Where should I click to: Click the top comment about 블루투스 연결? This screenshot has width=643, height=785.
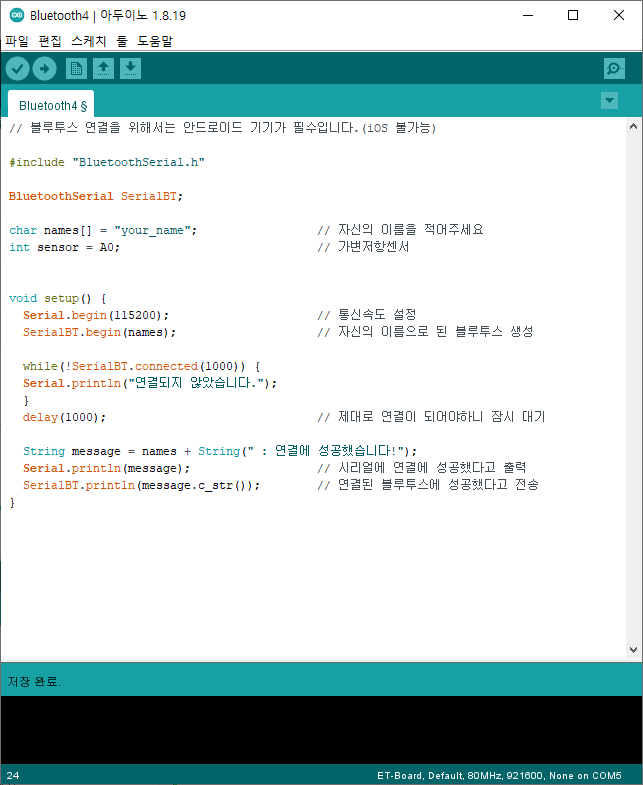click(223, 128)
